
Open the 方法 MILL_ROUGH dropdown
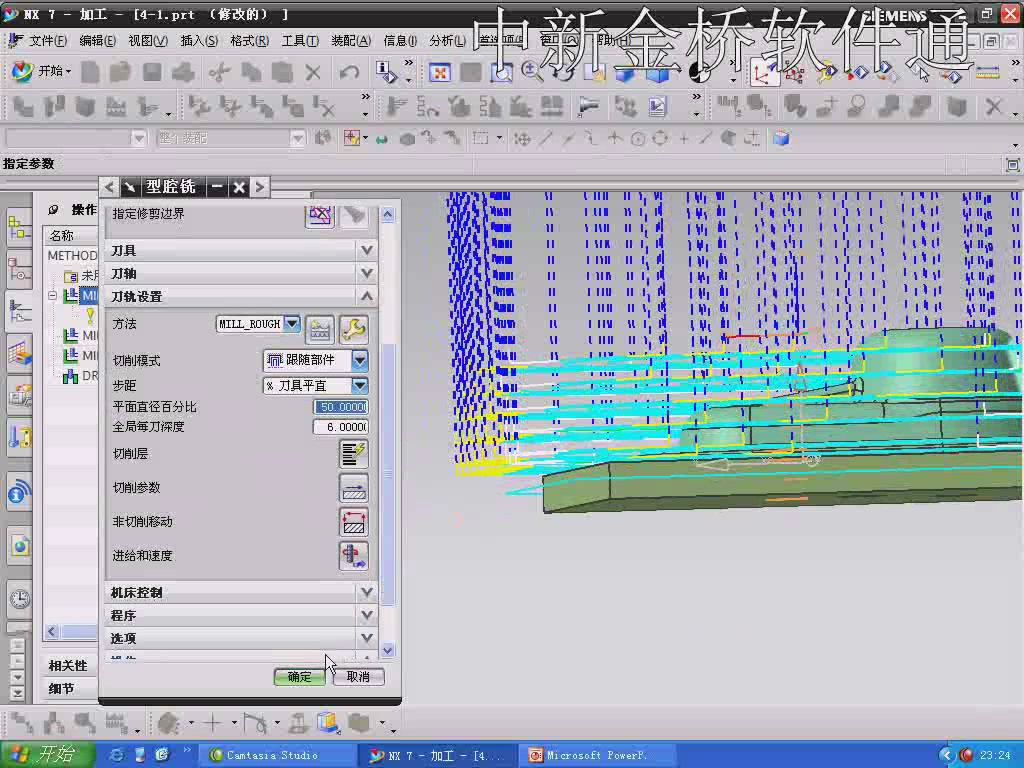pos(292,324)
